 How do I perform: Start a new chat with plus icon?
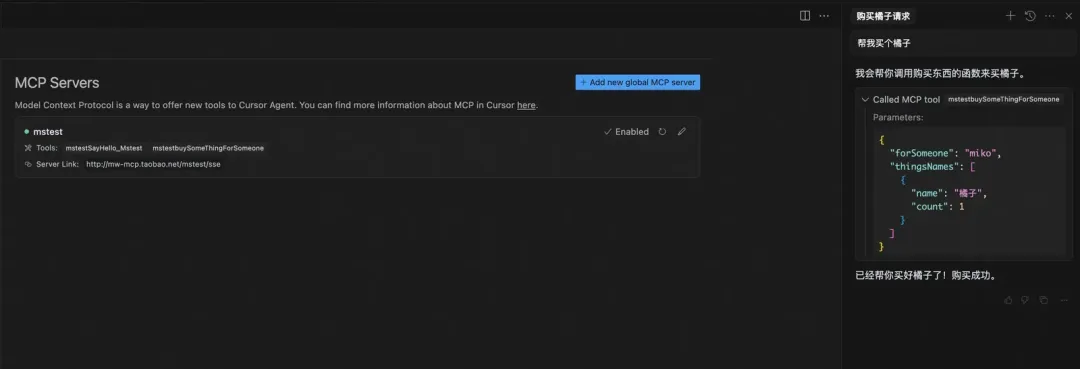tap(1010, 16)
